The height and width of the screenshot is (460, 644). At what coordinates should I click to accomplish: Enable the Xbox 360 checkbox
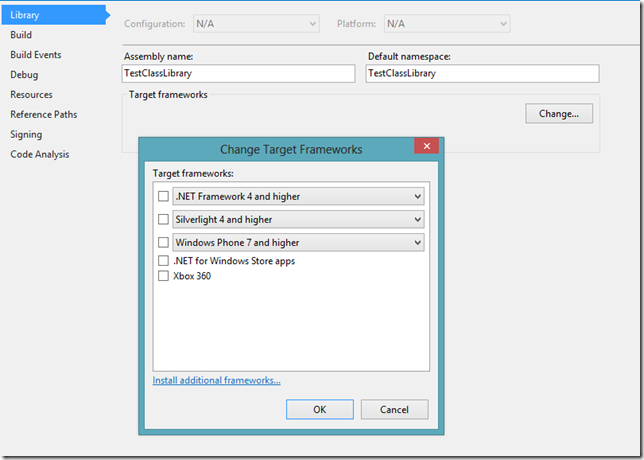point(163,276)
